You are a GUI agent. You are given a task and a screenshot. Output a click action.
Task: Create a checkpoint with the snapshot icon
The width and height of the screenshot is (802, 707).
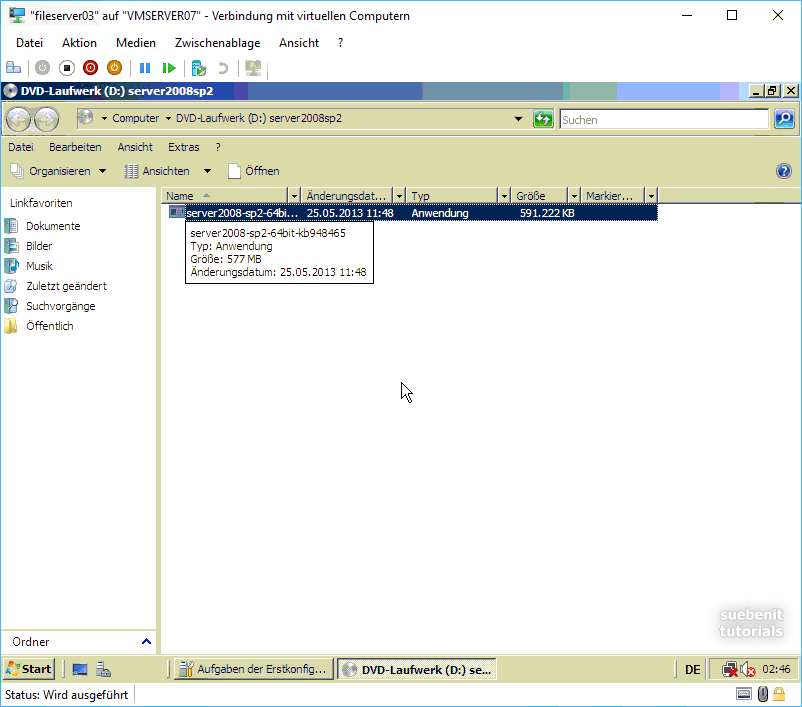tap(198, 68)
